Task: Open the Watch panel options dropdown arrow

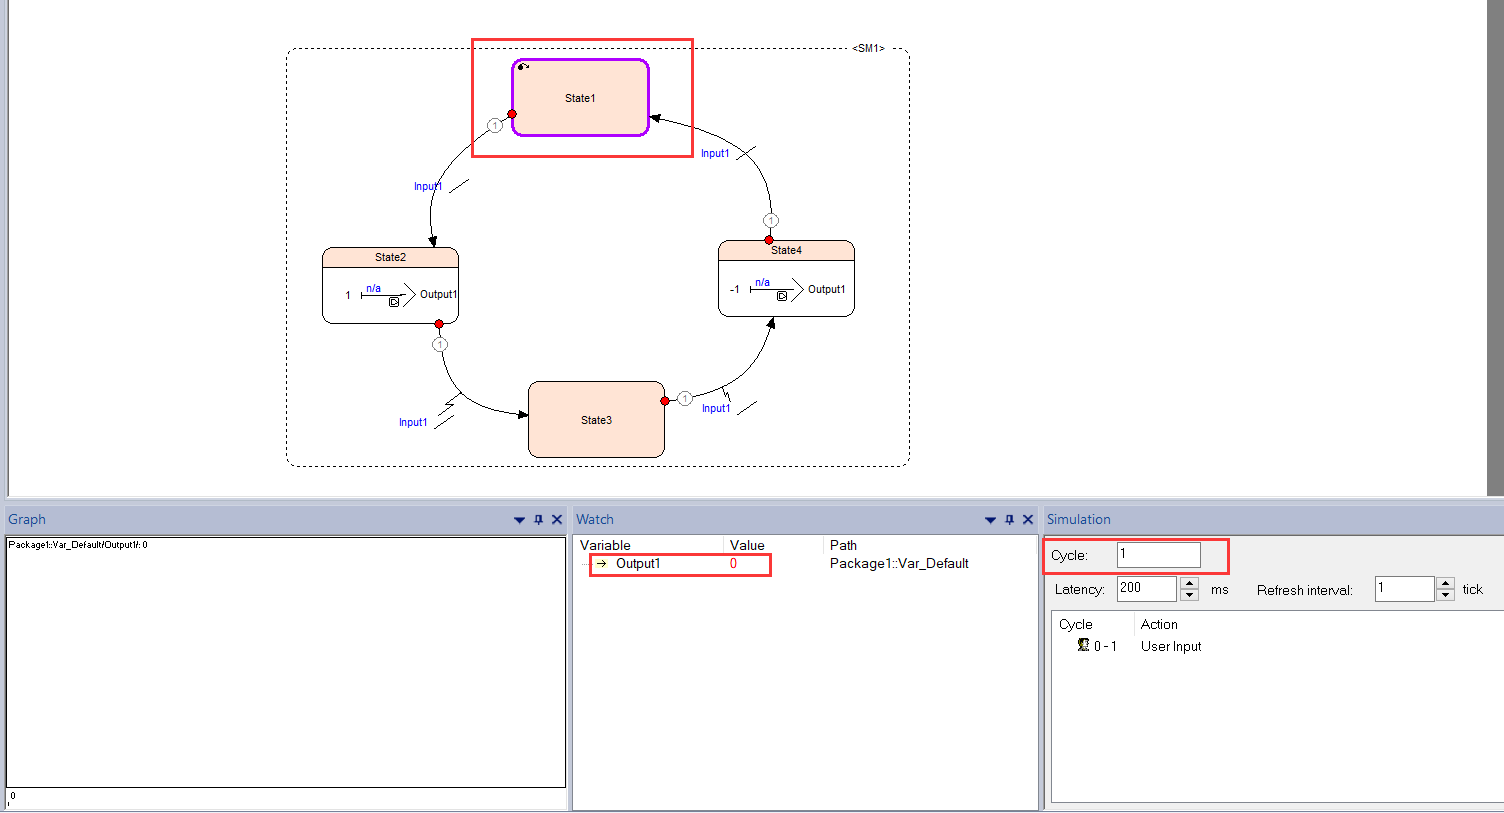Action: [x=990, y=520]
